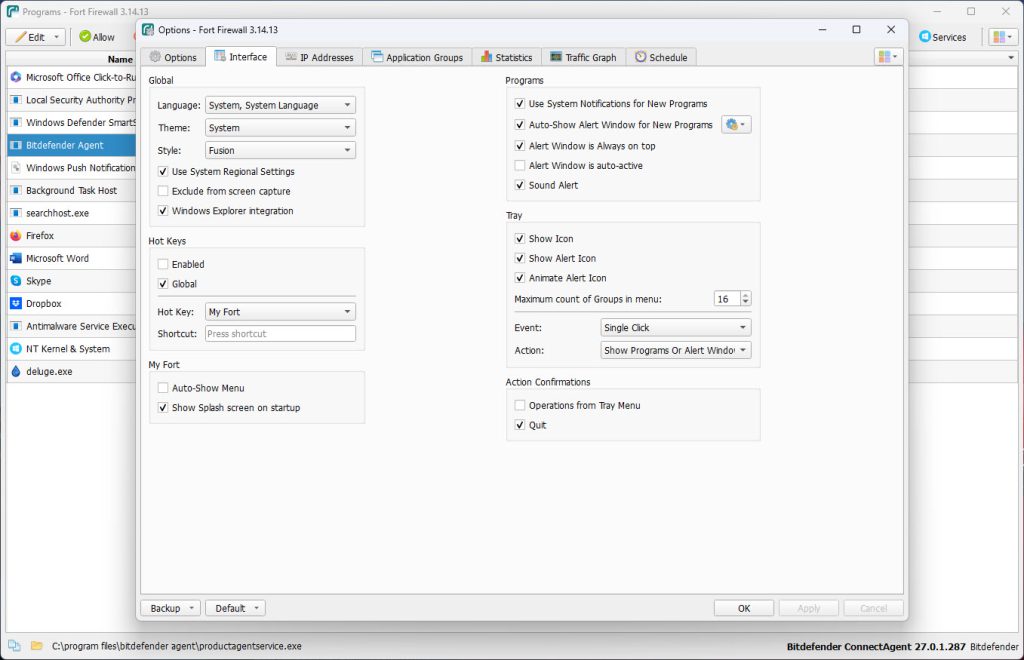Image resolution: width=1024 pixels, height=660 pixels.
Task: Toggle the Global hot keys checkbox
Action: 163,284
